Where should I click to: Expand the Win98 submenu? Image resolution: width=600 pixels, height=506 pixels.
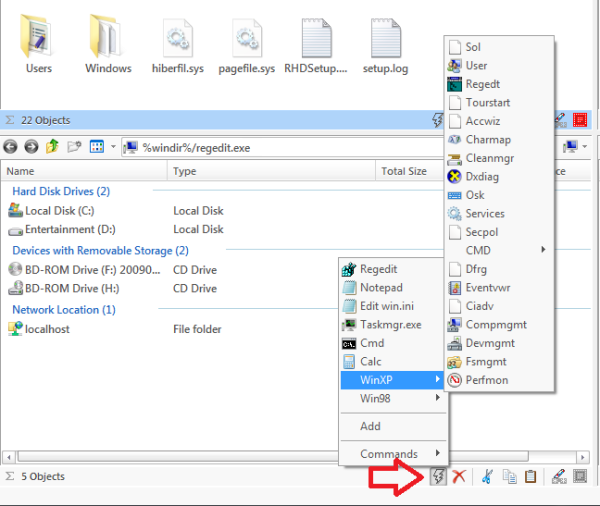393,398
